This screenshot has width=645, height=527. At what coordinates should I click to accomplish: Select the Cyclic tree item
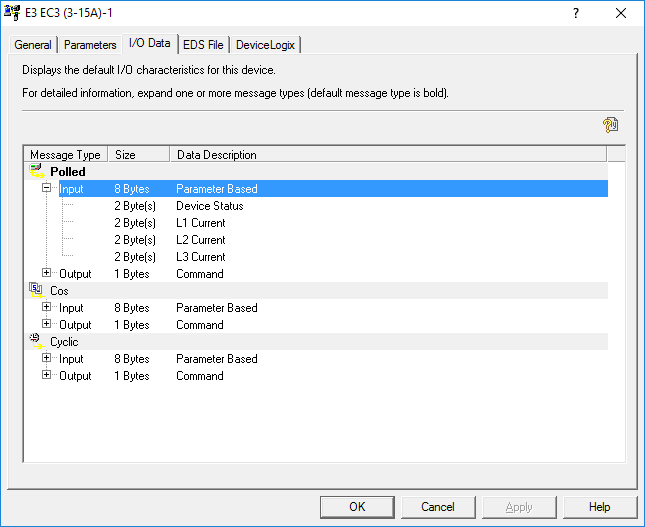click(64, 342)
